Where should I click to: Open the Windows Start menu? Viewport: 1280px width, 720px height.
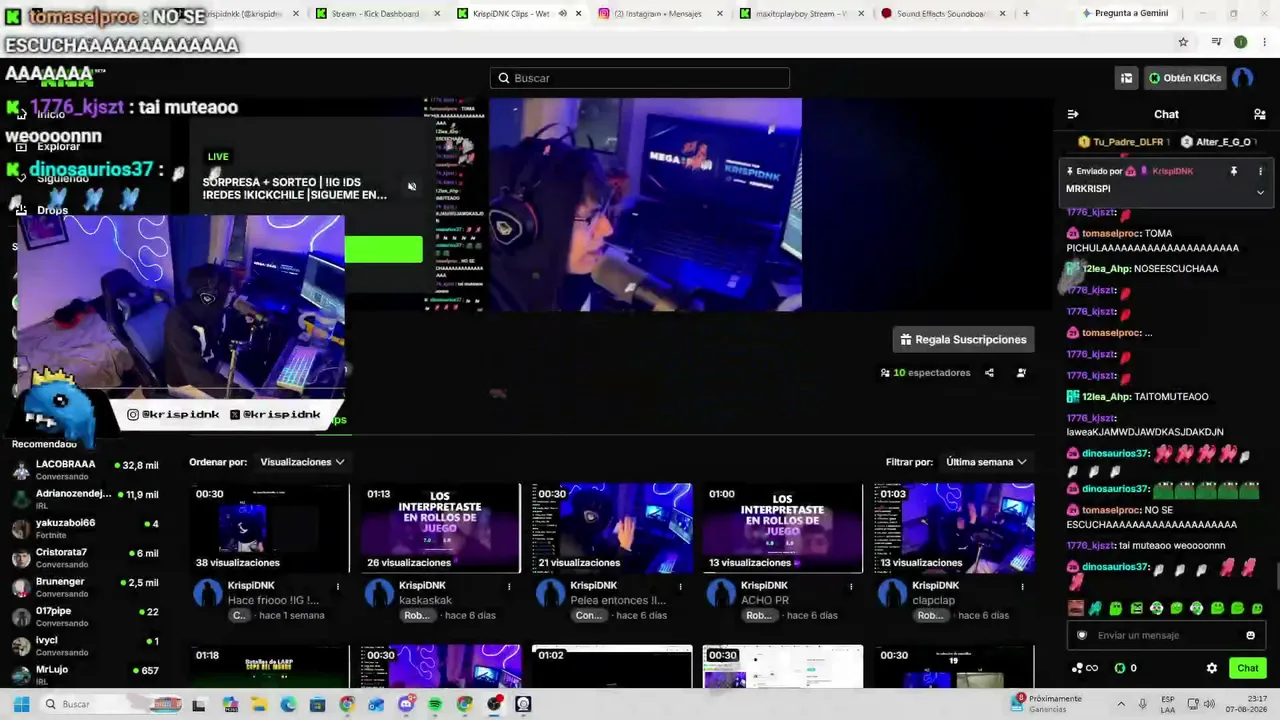click(x=21, y=704)
